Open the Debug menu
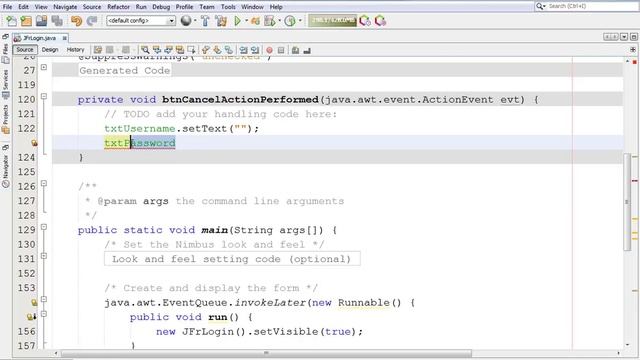The height and width of the screenshot is (360, 640). 161,7
